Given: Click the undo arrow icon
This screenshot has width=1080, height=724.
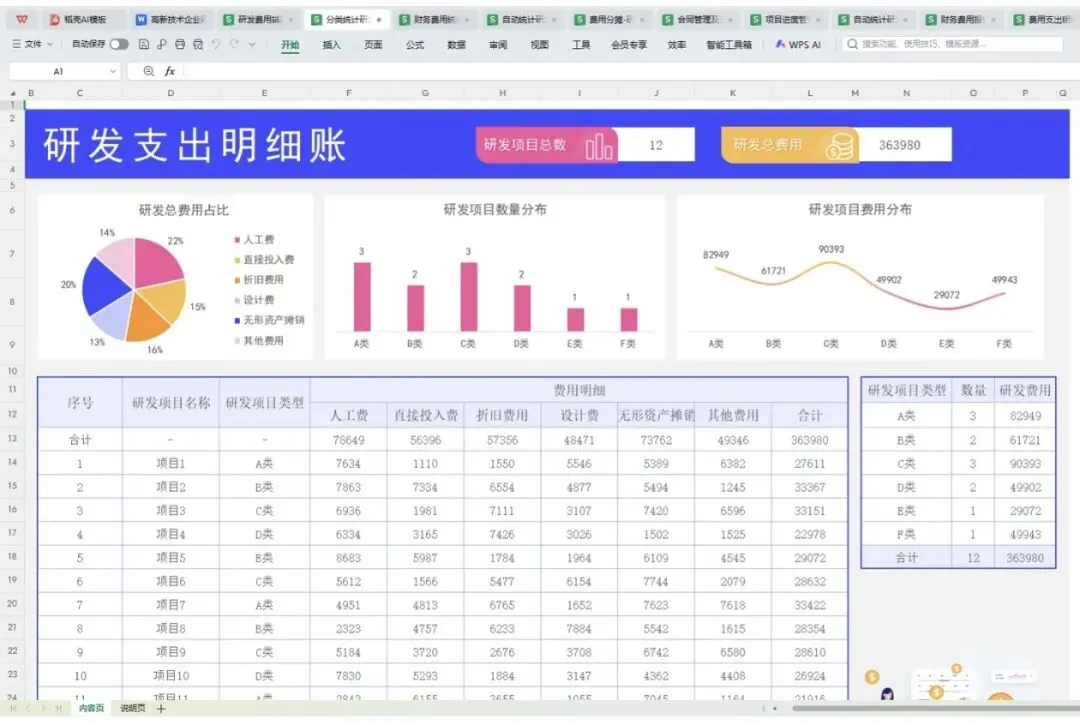Looking at the screenshot, I should tap(216, 44).
